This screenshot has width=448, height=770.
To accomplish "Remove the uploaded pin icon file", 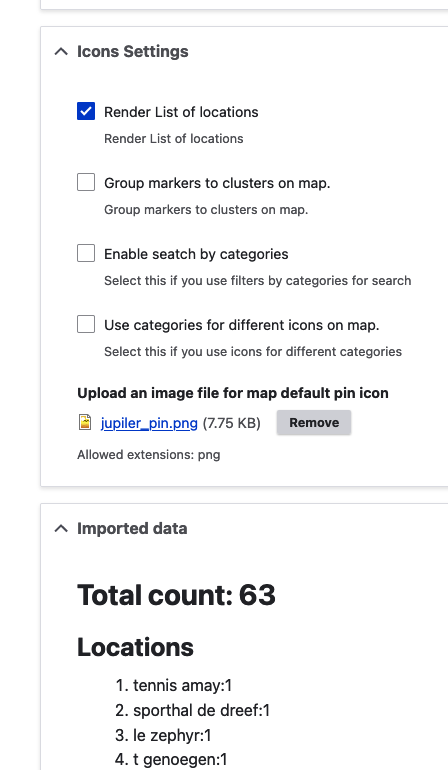I will click(314, 422).
